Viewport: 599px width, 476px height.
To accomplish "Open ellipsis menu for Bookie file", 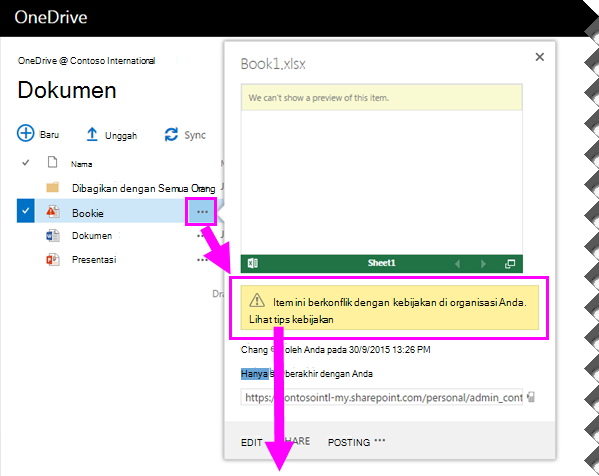I will pyautogui.click(x=202, y=212).
